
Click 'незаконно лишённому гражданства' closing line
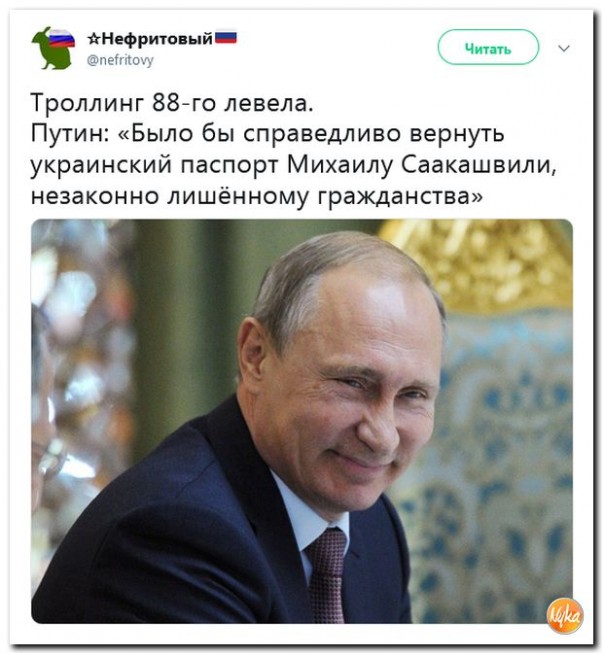[x=256, y=196]
